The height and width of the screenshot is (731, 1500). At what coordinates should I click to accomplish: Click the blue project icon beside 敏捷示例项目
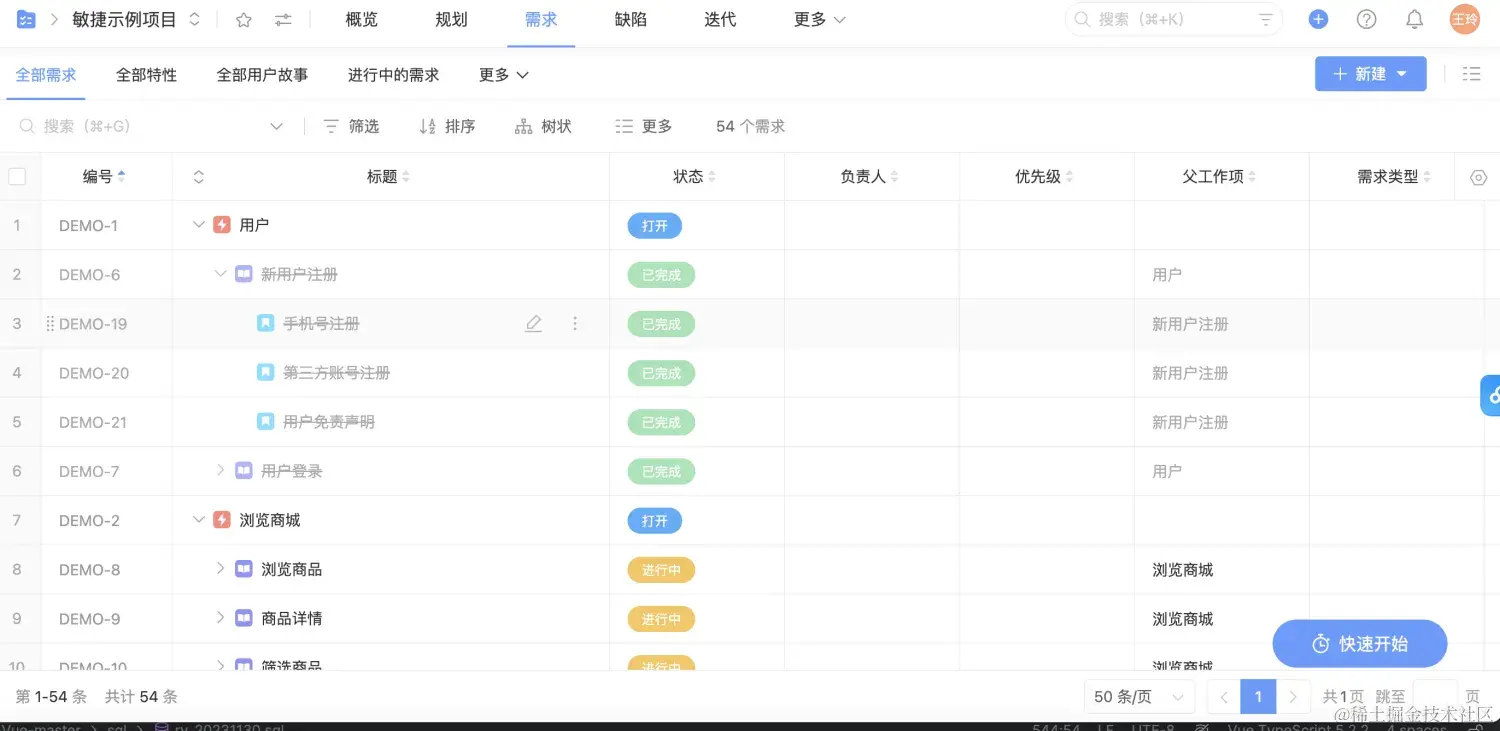coord(26,19)
